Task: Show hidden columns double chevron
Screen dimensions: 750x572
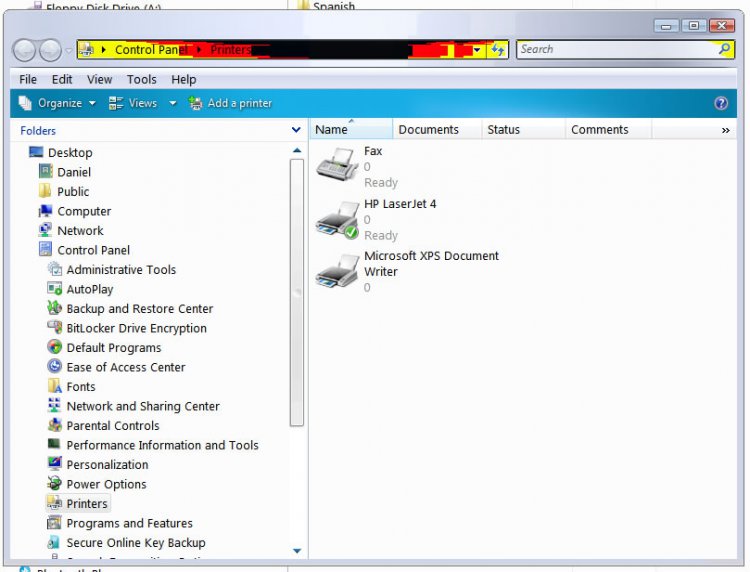Action: pos(726,130)
